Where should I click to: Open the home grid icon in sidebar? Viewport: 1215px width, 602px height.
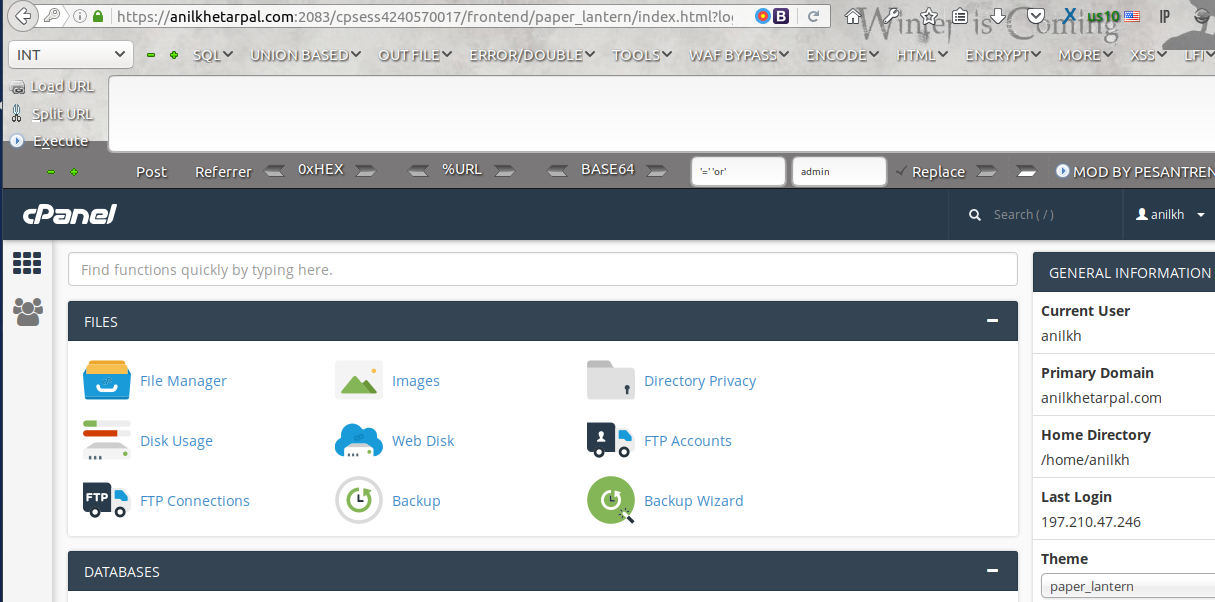[x=27, y=263]
